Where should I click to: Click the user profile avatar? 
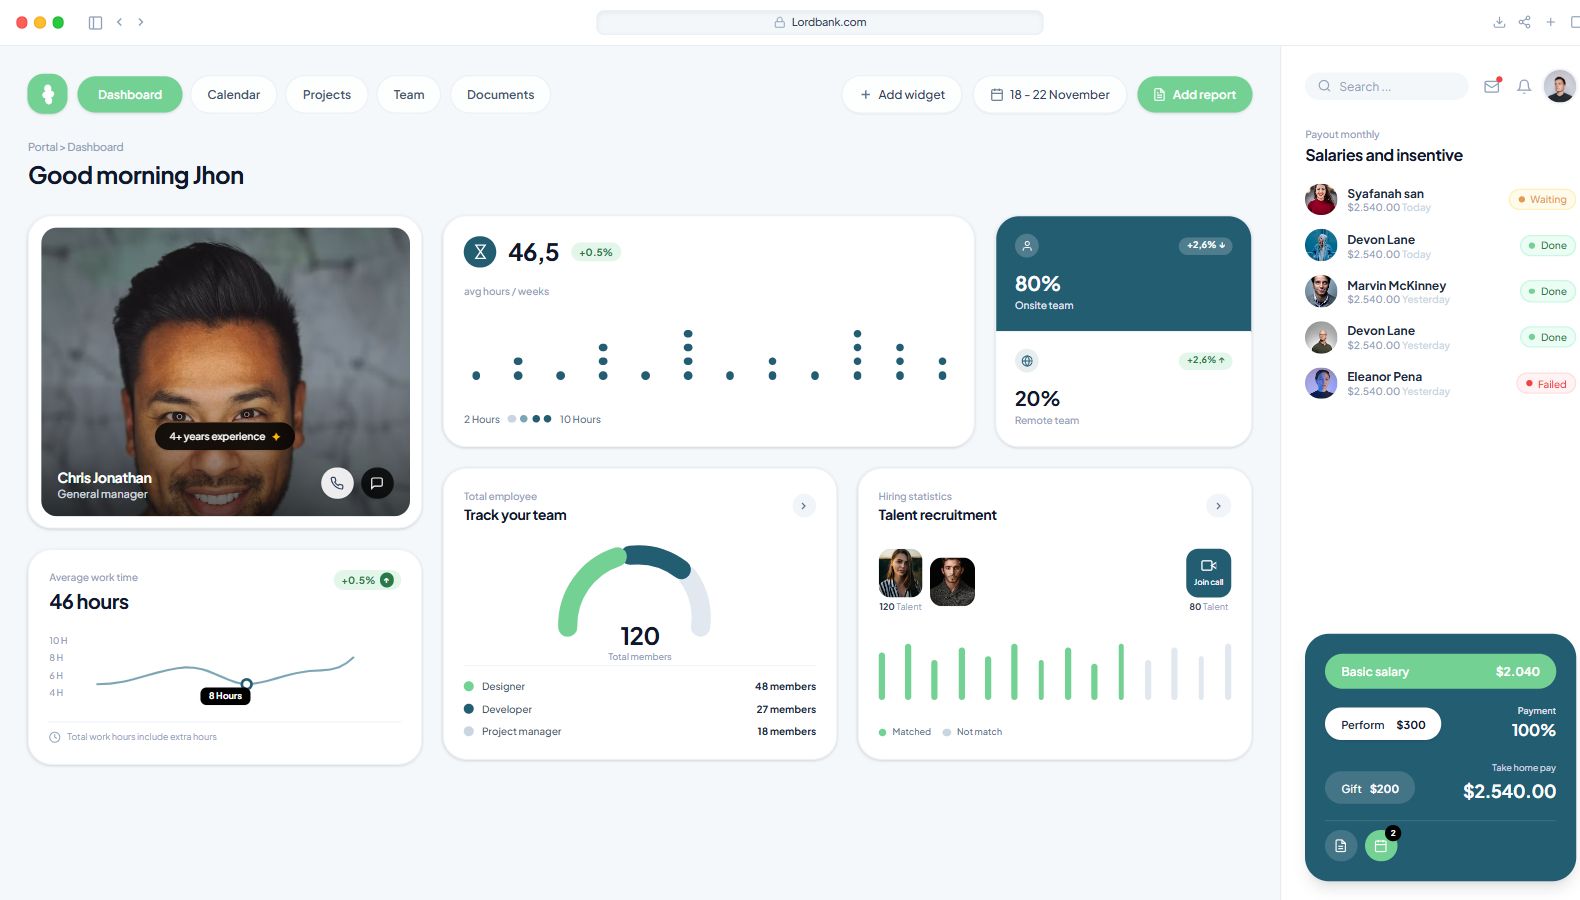tap(1560, 86)
